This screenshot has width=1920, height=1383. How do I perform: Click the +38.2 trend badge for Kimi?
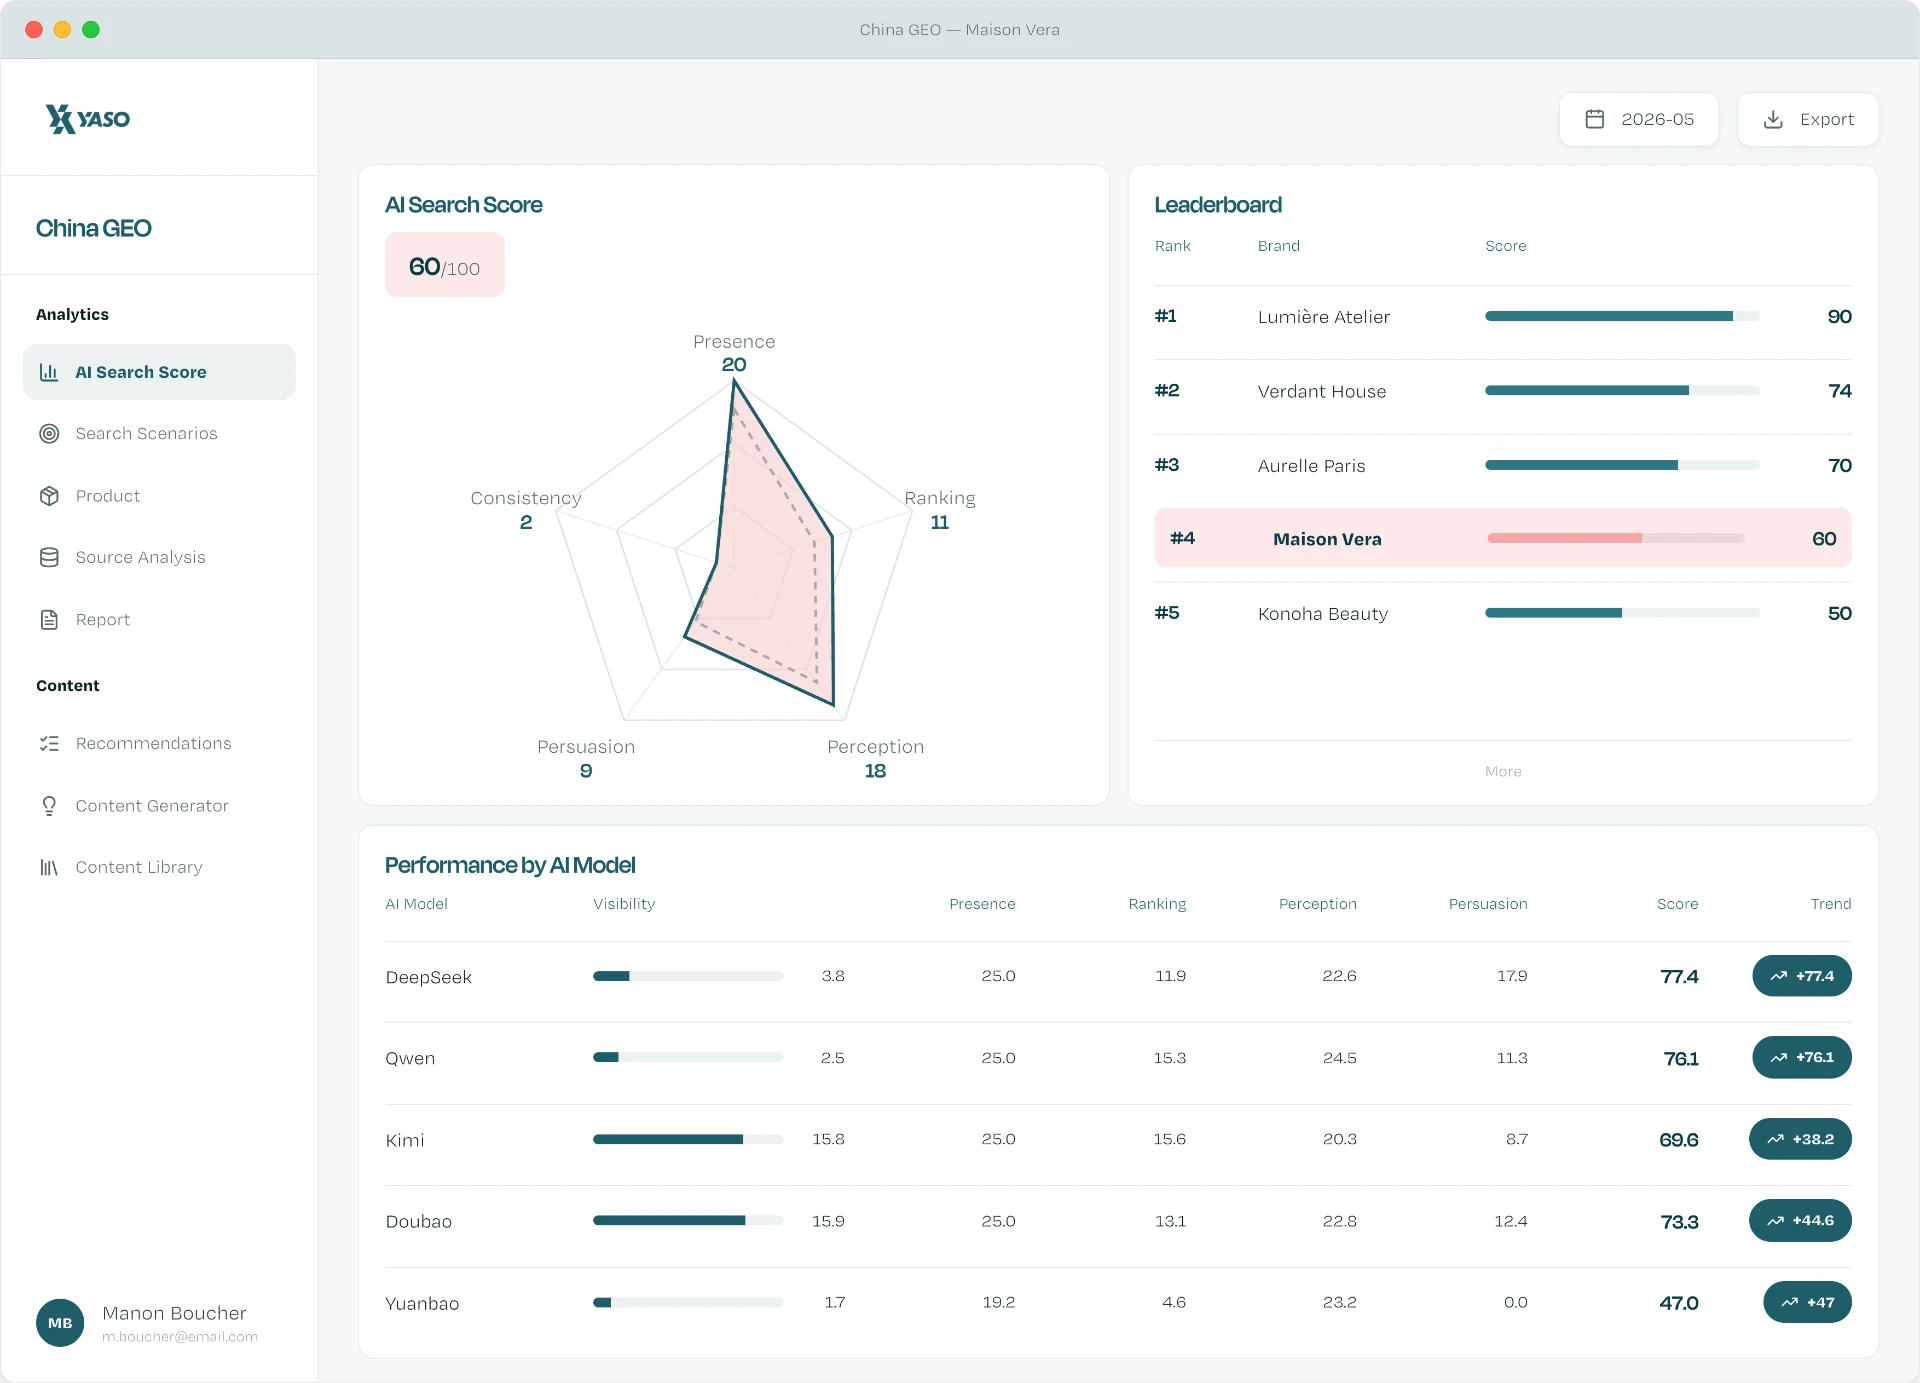(x=1800, y=1139)
